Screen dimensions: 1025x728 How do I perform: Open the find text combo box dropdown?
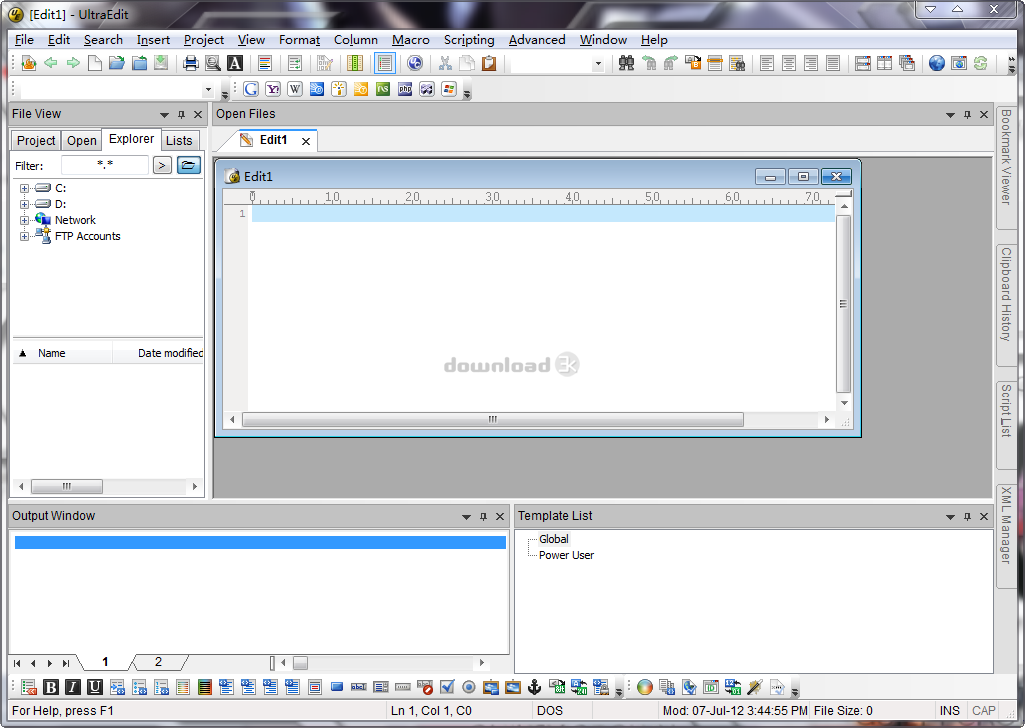(597, 64)
